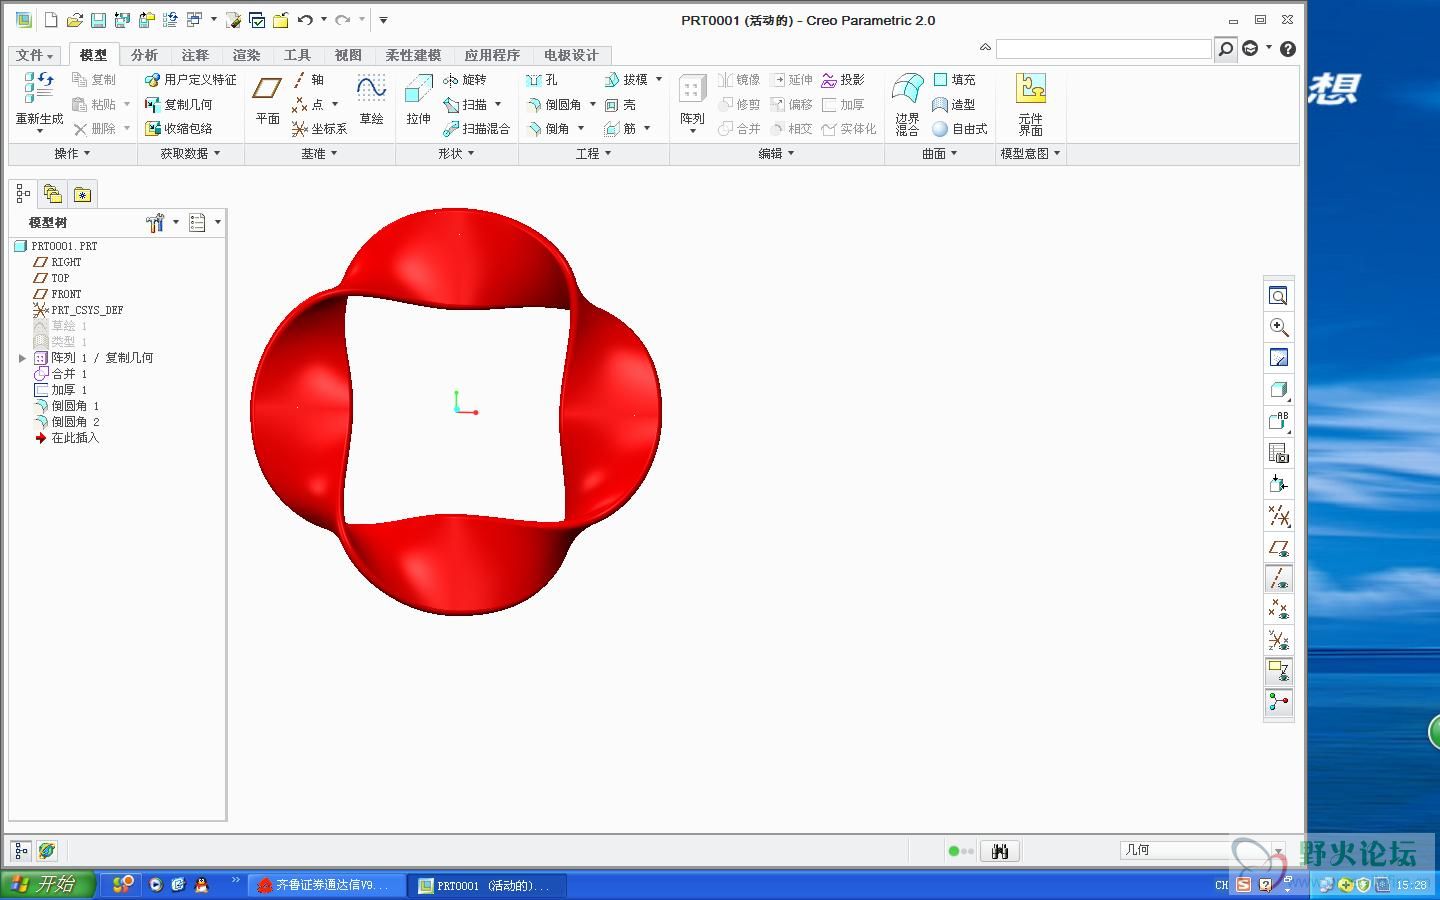Click the Windows Start (开始) button
This screenshot has width=1440, height=900.
(47, 884)
